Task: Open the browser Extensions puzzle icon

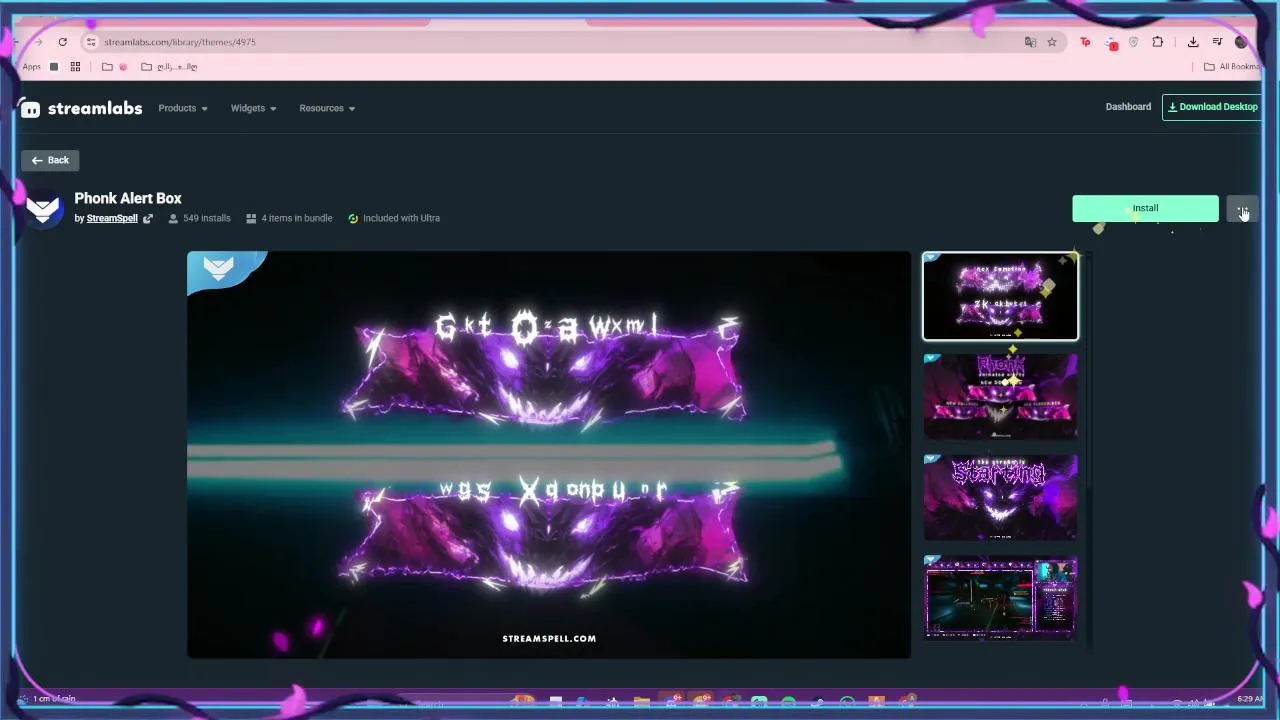Action: click(1158, 42)
